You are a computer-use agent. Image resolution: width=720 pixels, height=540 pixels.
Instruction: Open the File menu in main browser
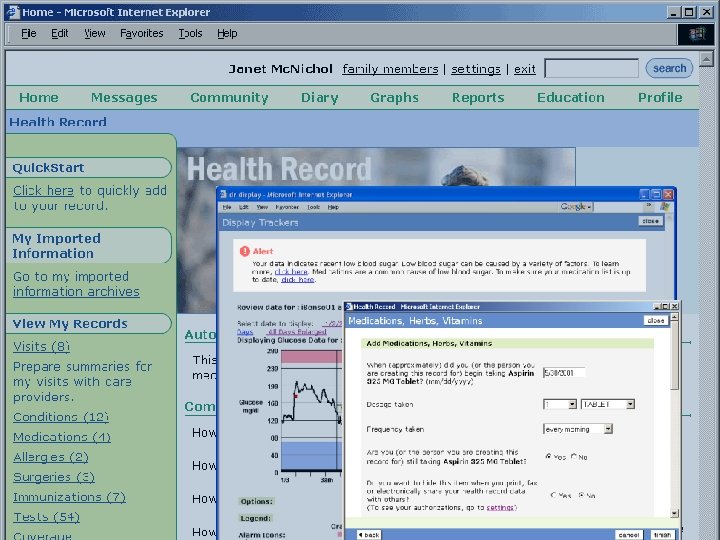28,34
